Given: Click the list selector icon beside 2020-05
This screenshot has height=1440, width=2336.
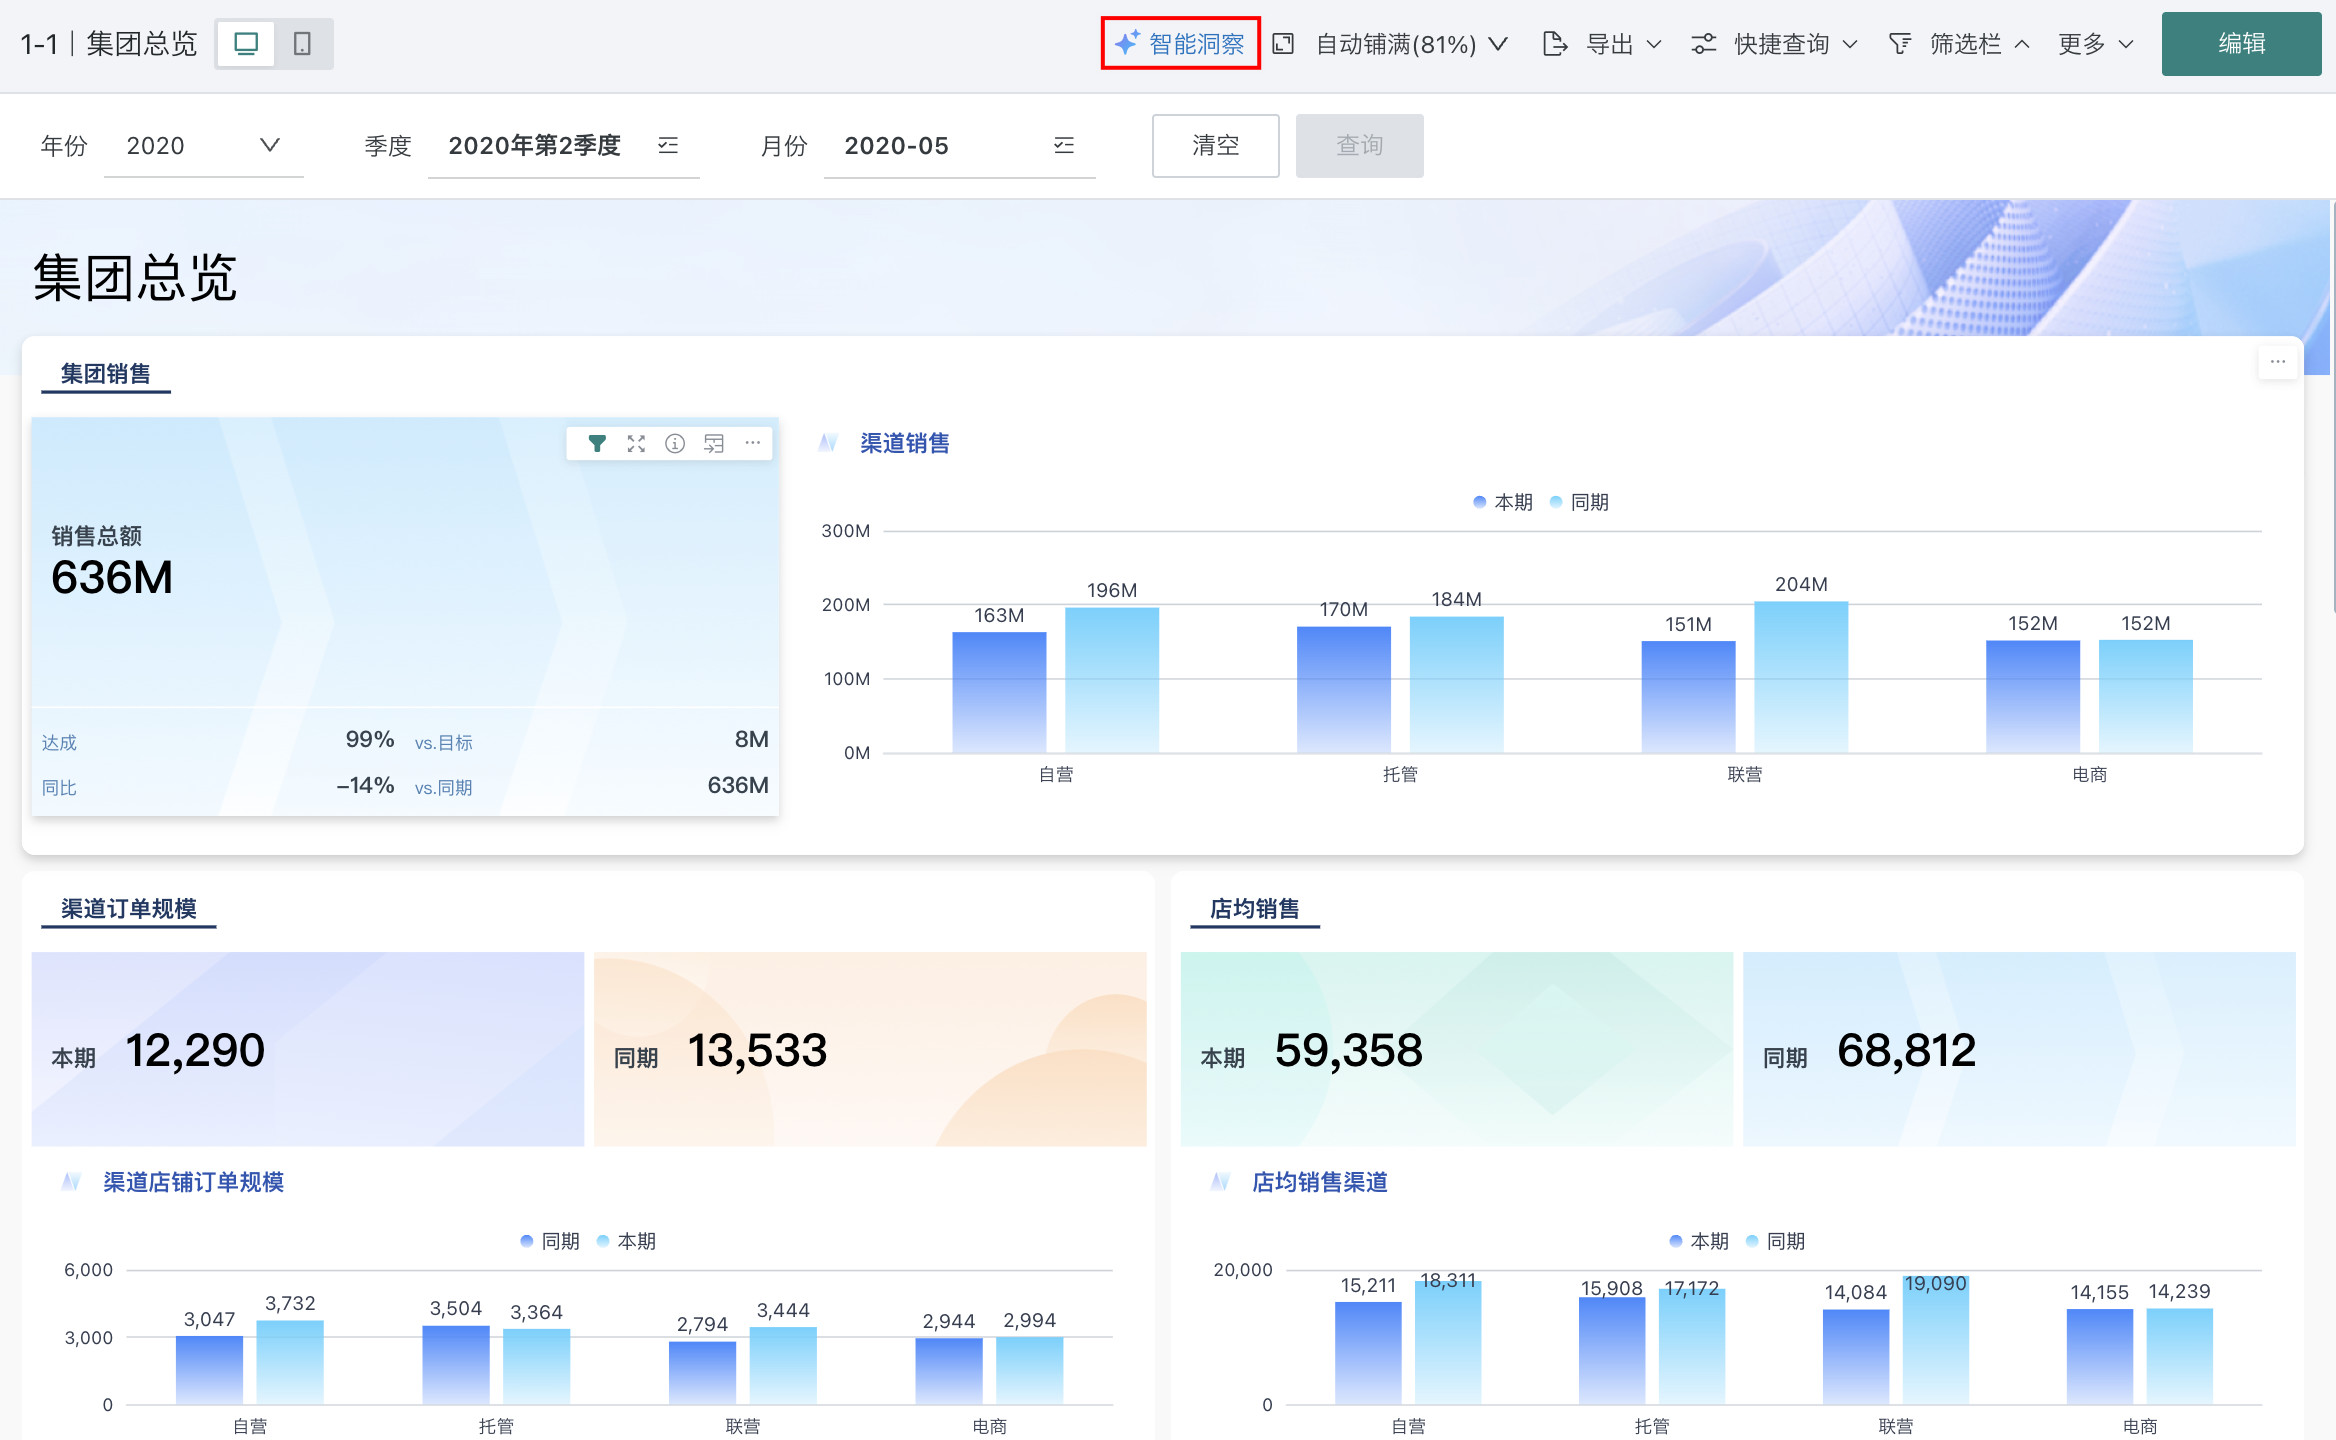Looking at the screenshot, I should point(1064,146).
